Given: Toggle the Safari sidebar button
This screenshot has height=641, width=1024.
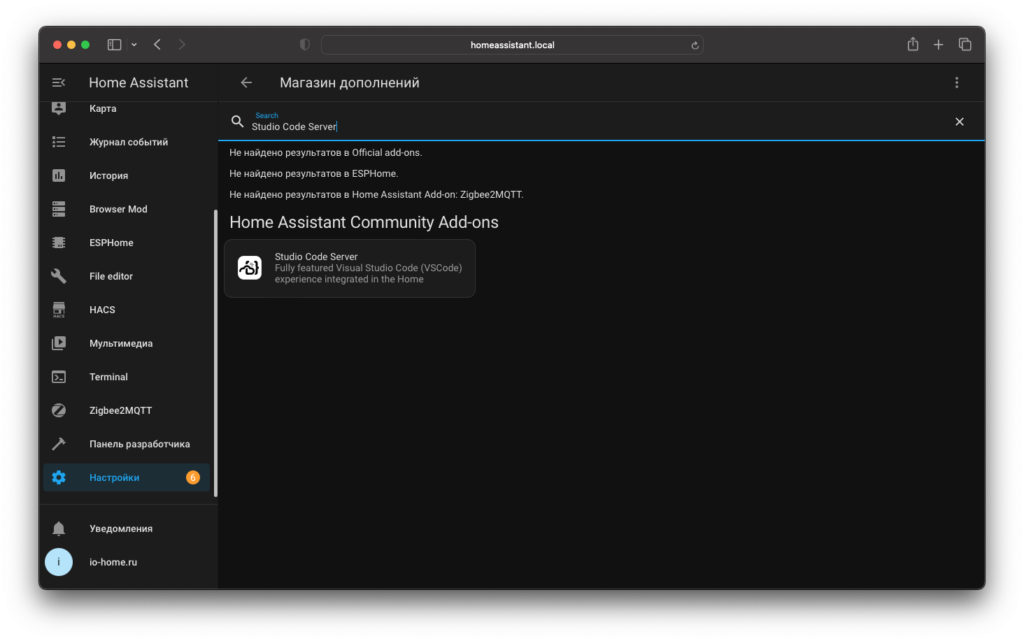Looking at the screenshot, I should (114, 44).
